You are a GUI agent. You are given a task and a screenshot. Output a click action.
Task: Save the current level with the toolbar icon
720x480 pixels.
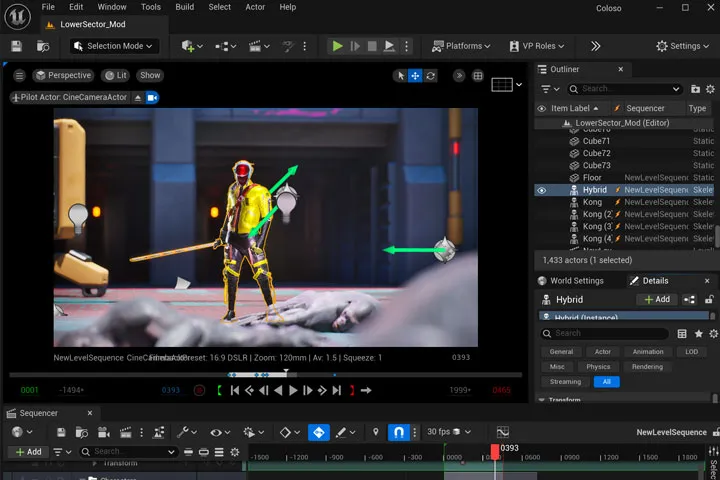point(17,46)
